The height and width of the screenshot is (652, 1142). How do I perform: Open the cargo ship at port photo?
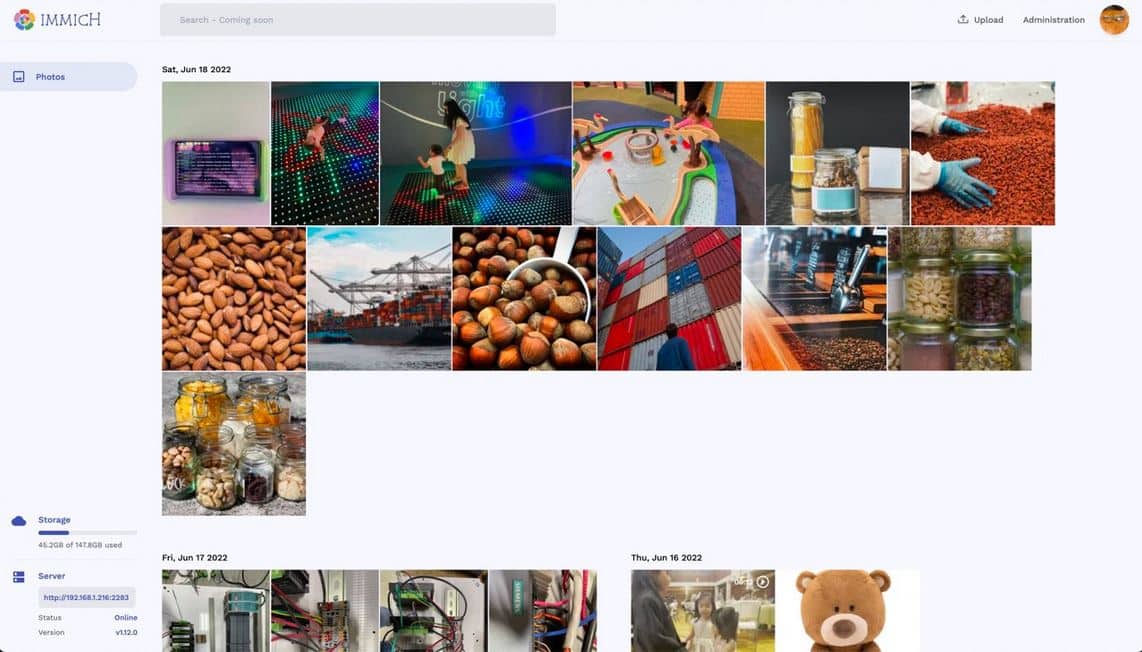pyautogui.click(x=379, y=299)
